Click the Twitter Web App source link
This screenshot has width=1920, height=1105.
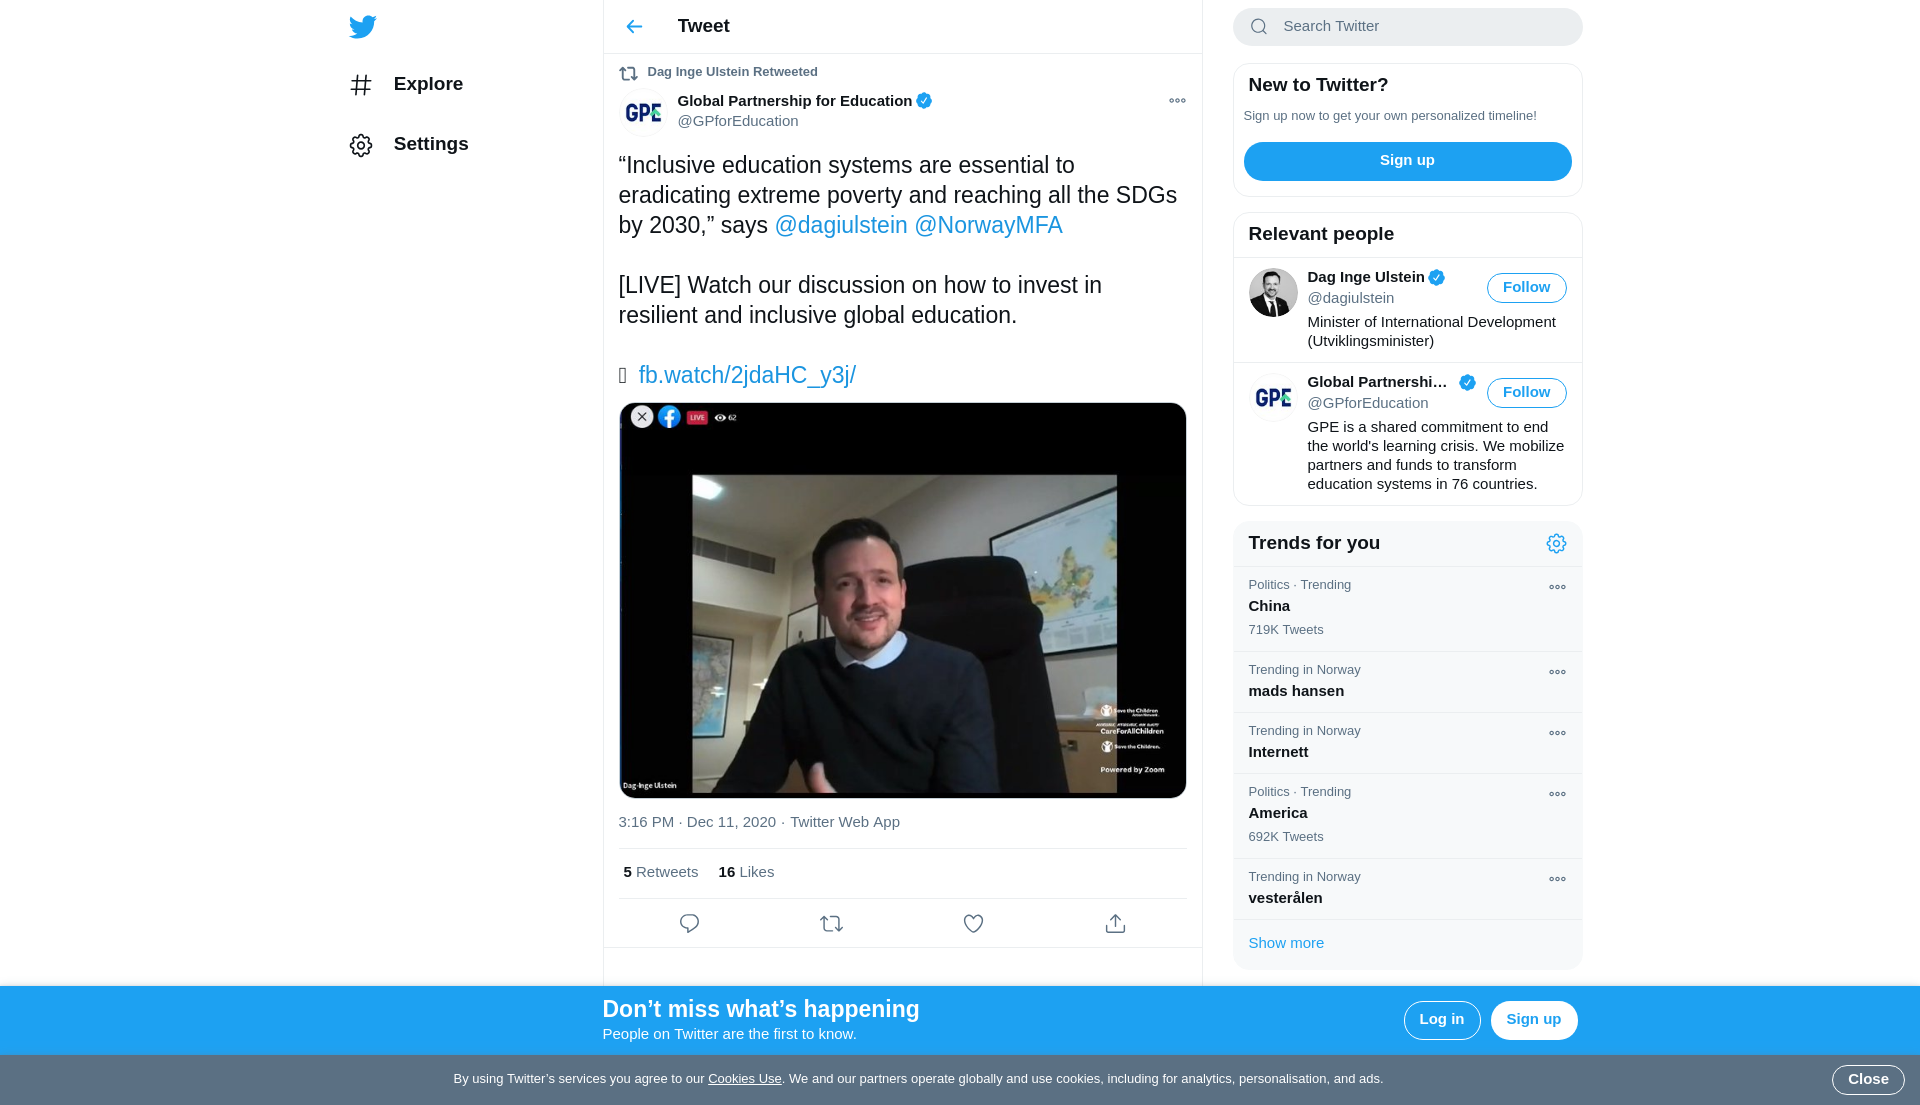pos(845,822)
